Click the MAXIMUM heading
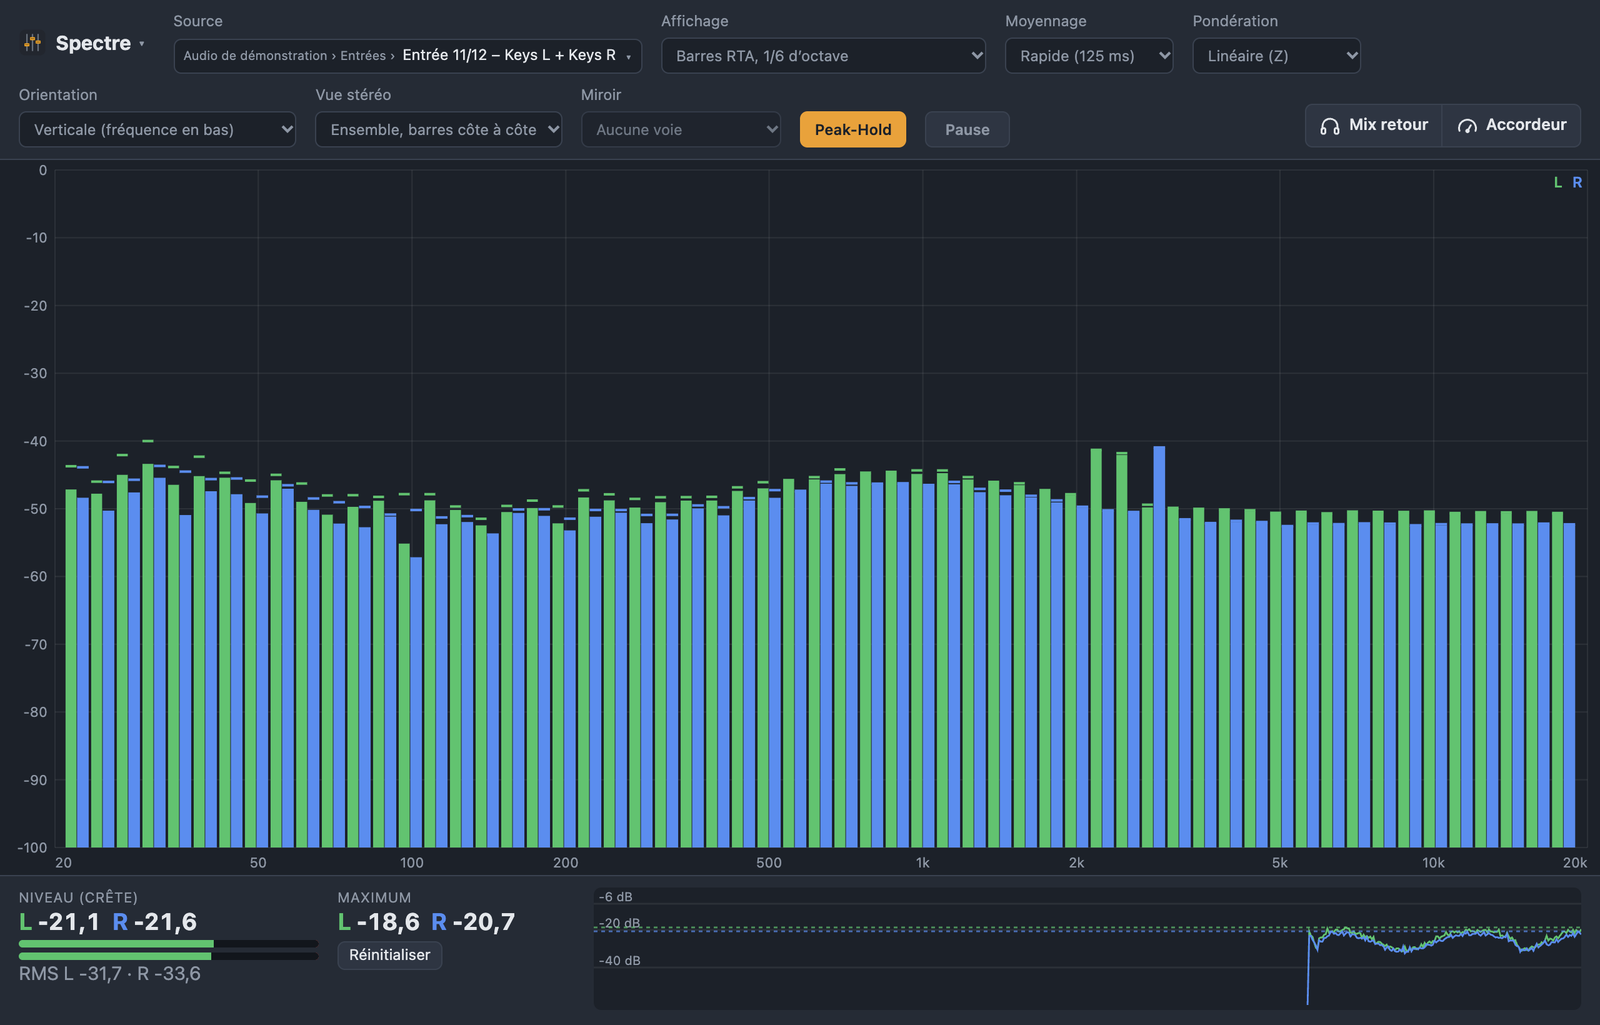Viewport: 1600px width, 1025px height. click(374, 898)
